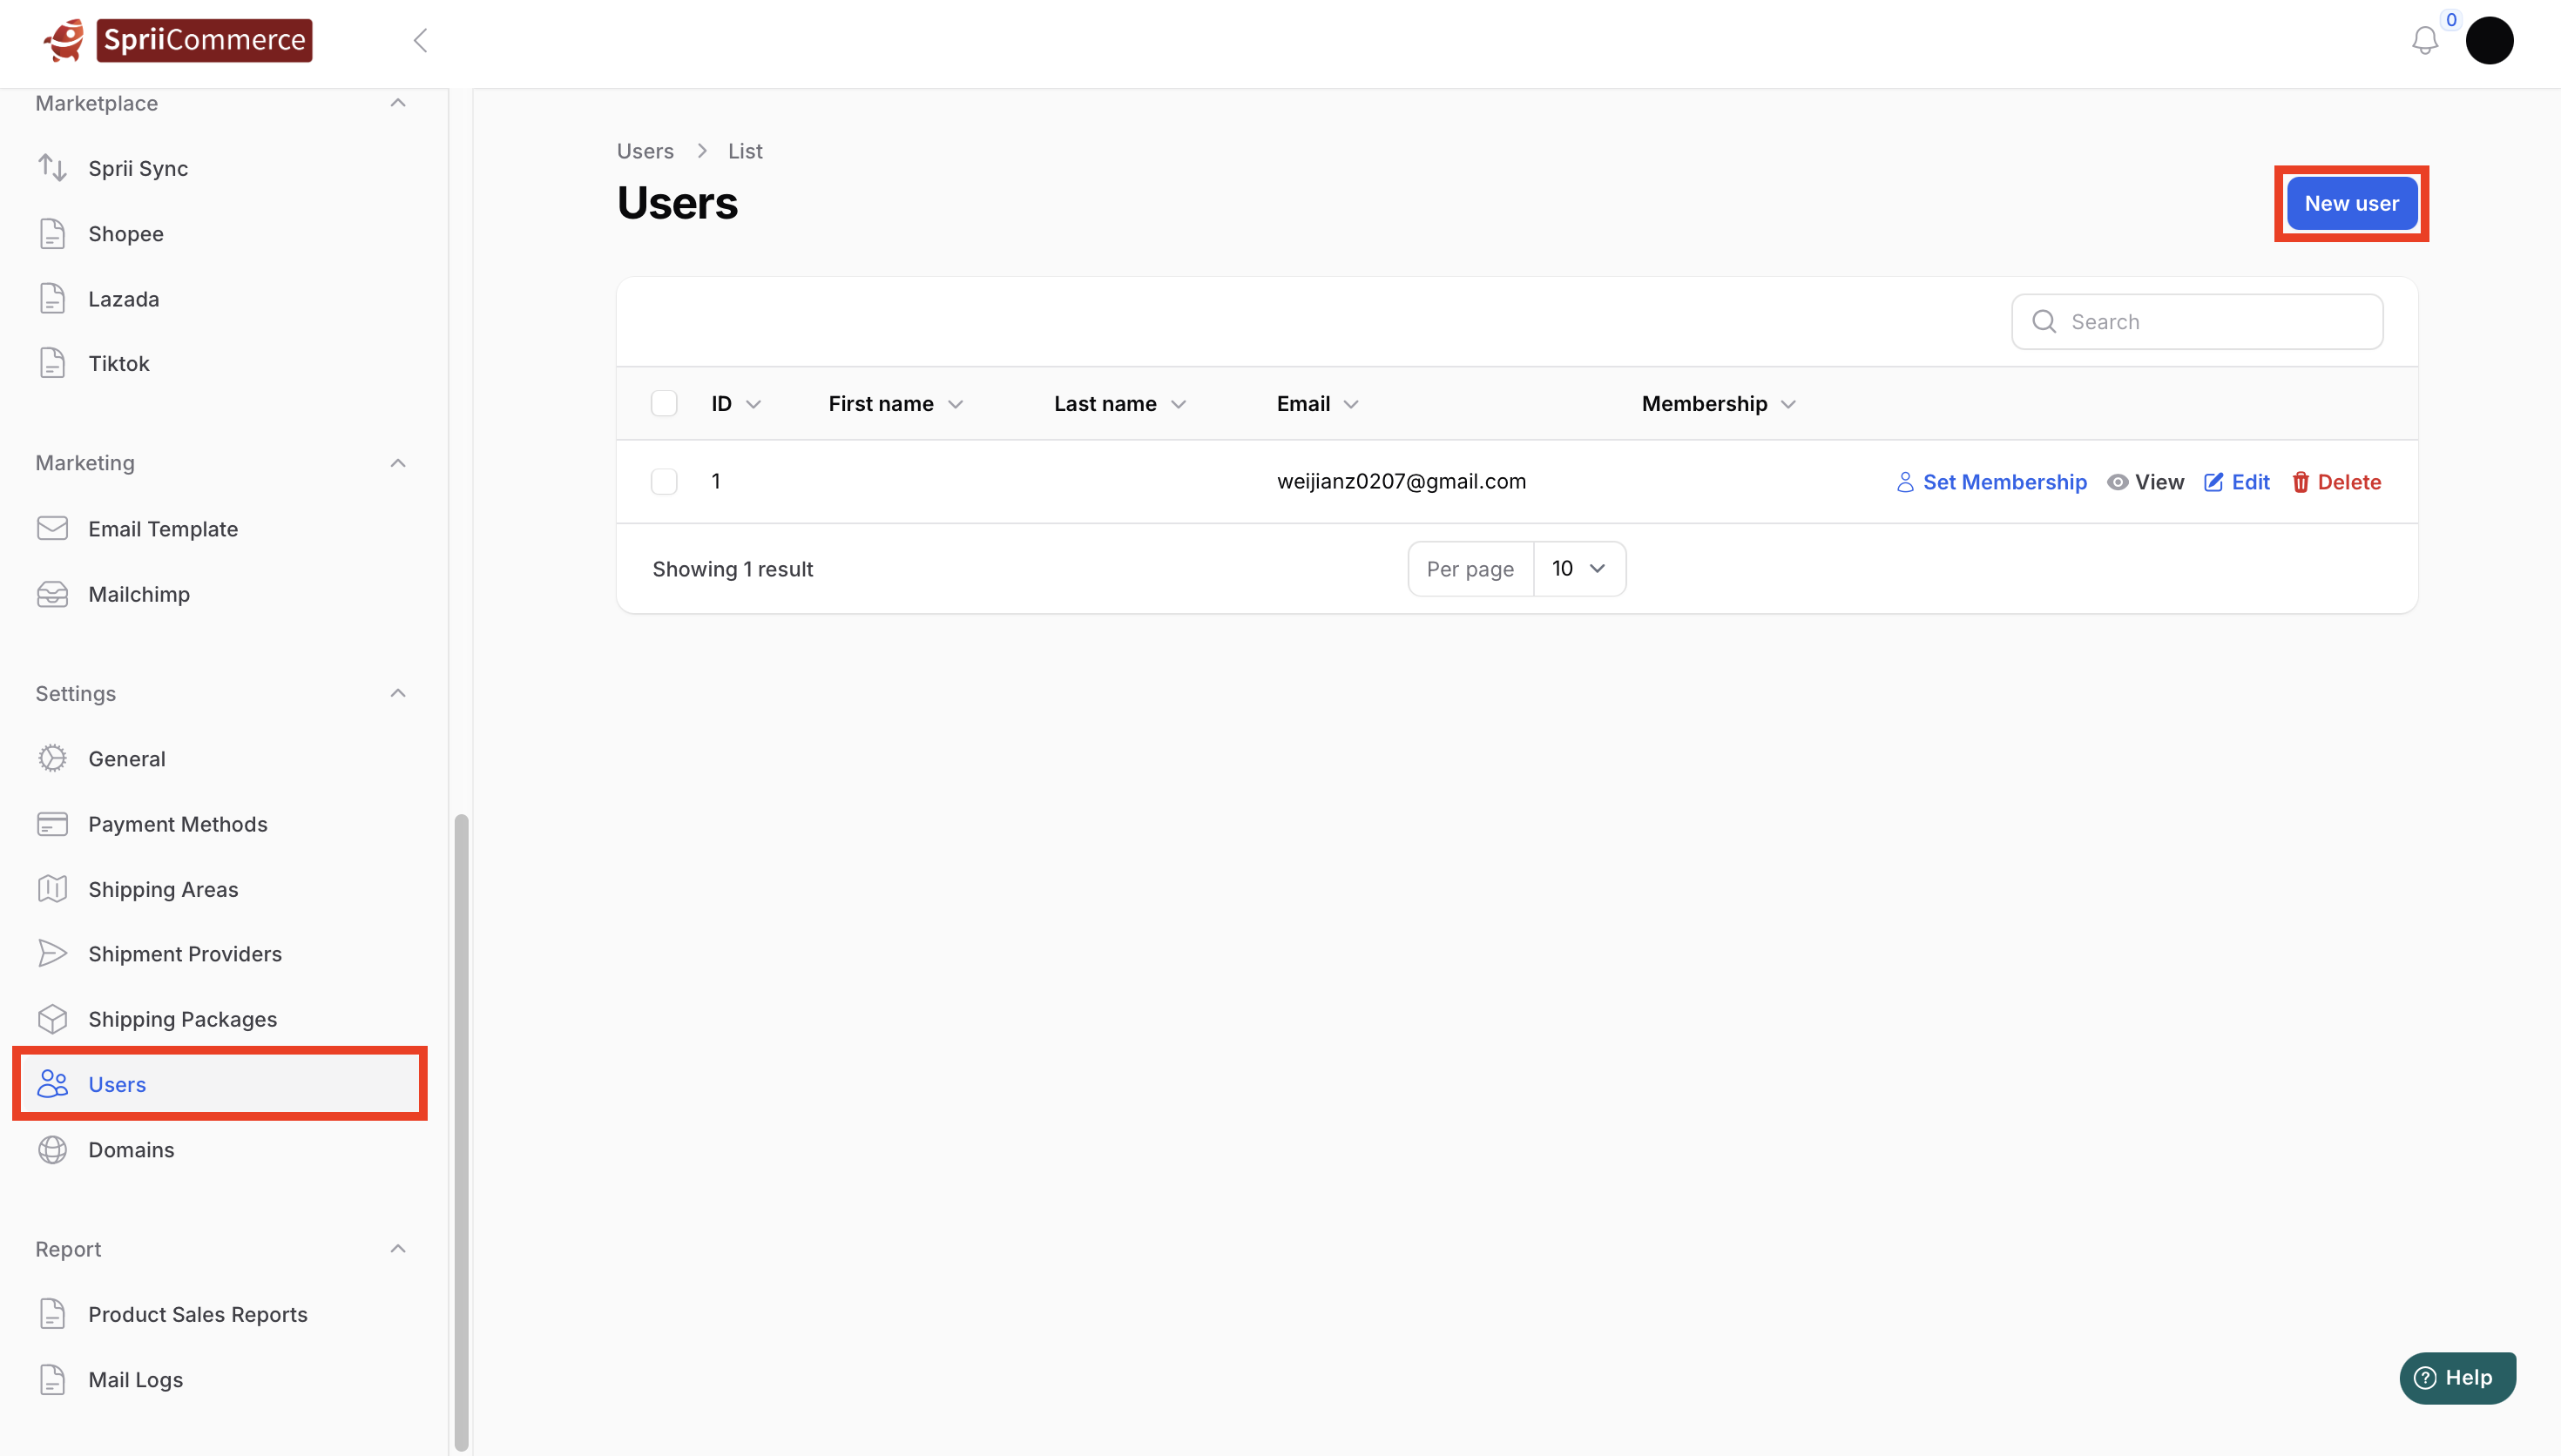Click the Payment Methods card icon
This screenshot has height=1456, width=2561.
pos(52,824)
